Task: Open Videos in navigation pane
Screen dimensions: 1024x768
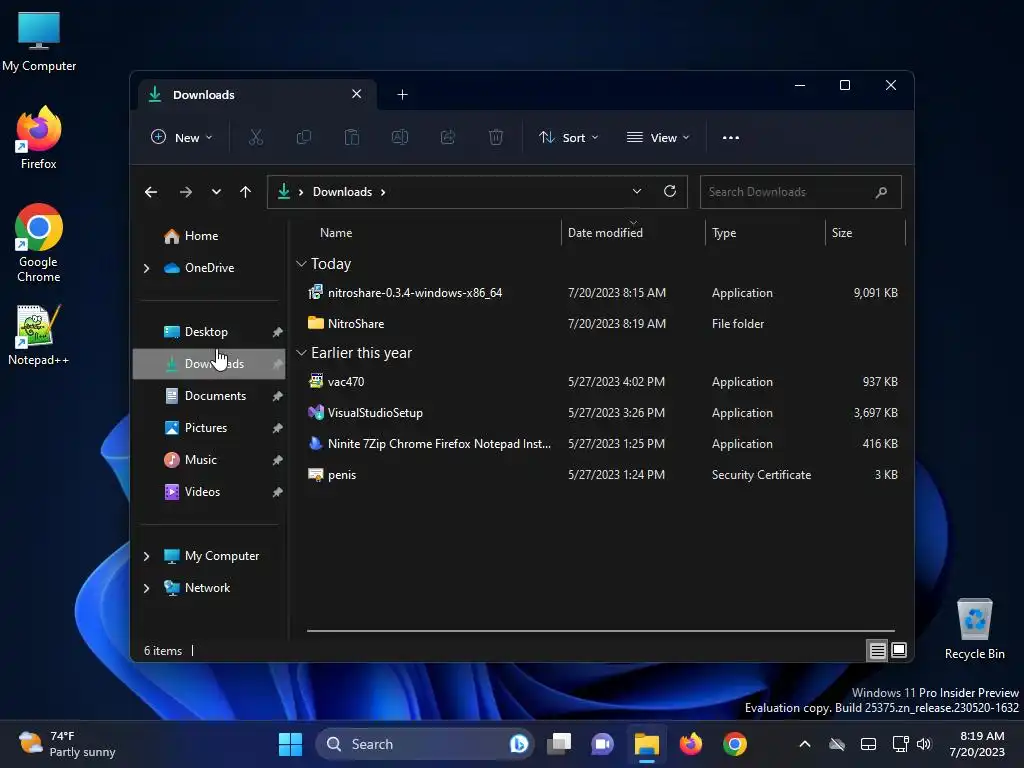Action: coord(209,492)
